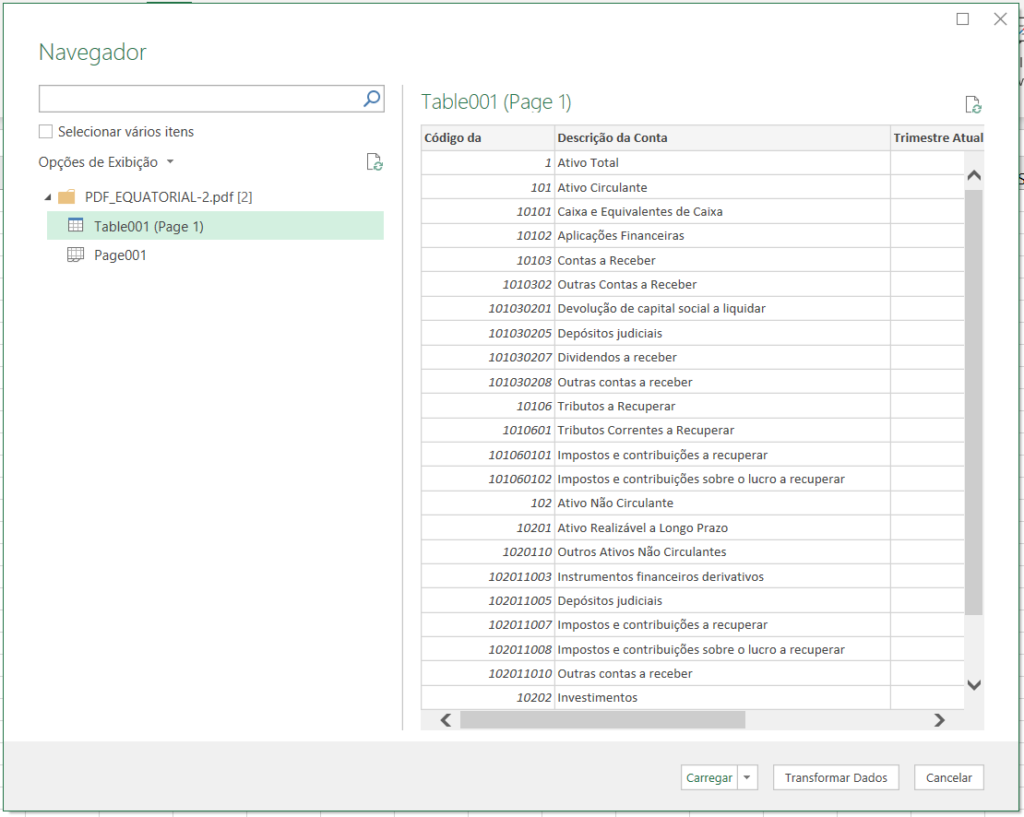Click the Table001 (Page 1) preview heading
1024x817 pixels.
coord(496,102)
